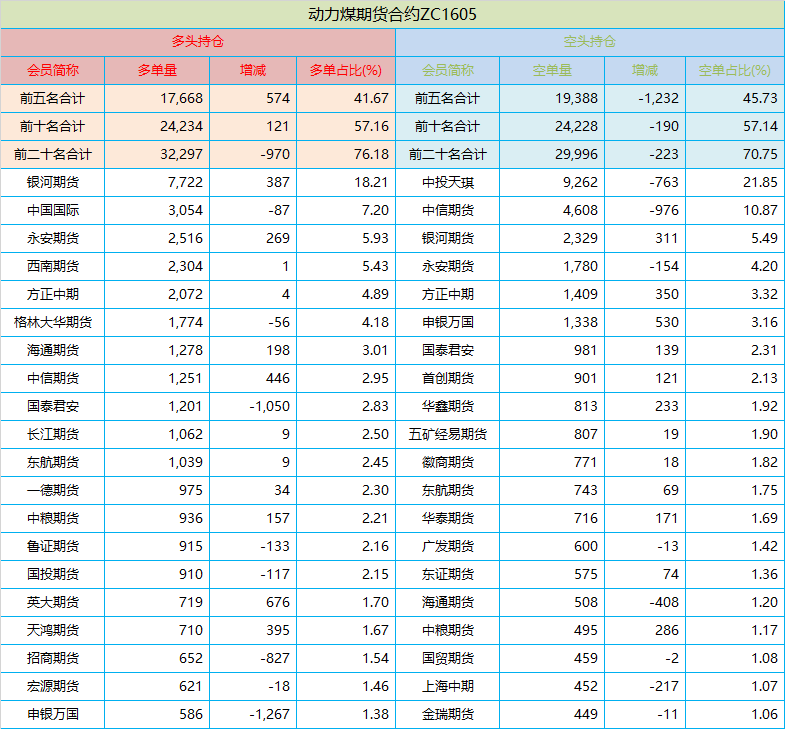Screen dimensions: 785x729
Task: Select 国泰君安 in the short-position list
Action: coord(448,350)
